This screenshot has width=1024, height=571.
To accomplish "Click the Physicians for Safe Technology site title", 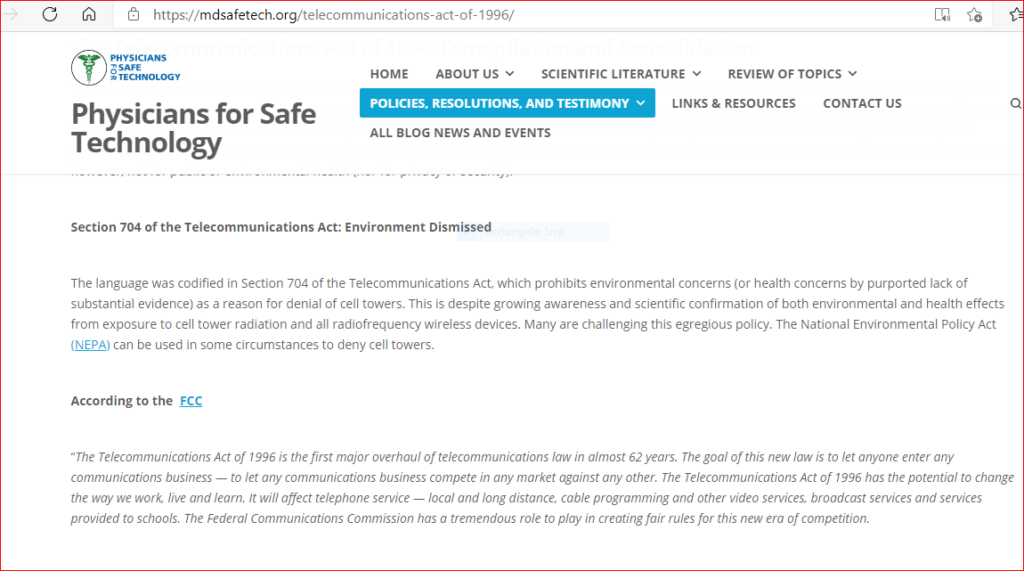I will coord(193,128).
